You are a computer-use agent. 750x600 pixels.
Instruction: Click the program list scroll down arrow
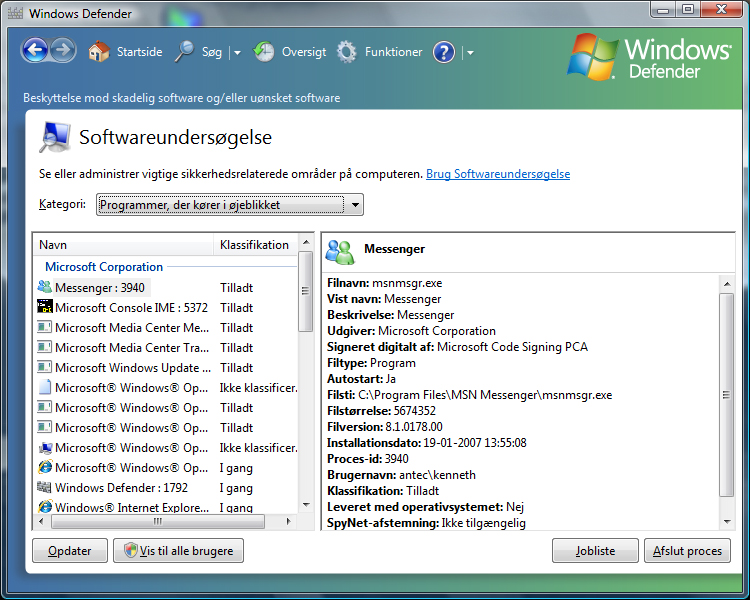306,505
